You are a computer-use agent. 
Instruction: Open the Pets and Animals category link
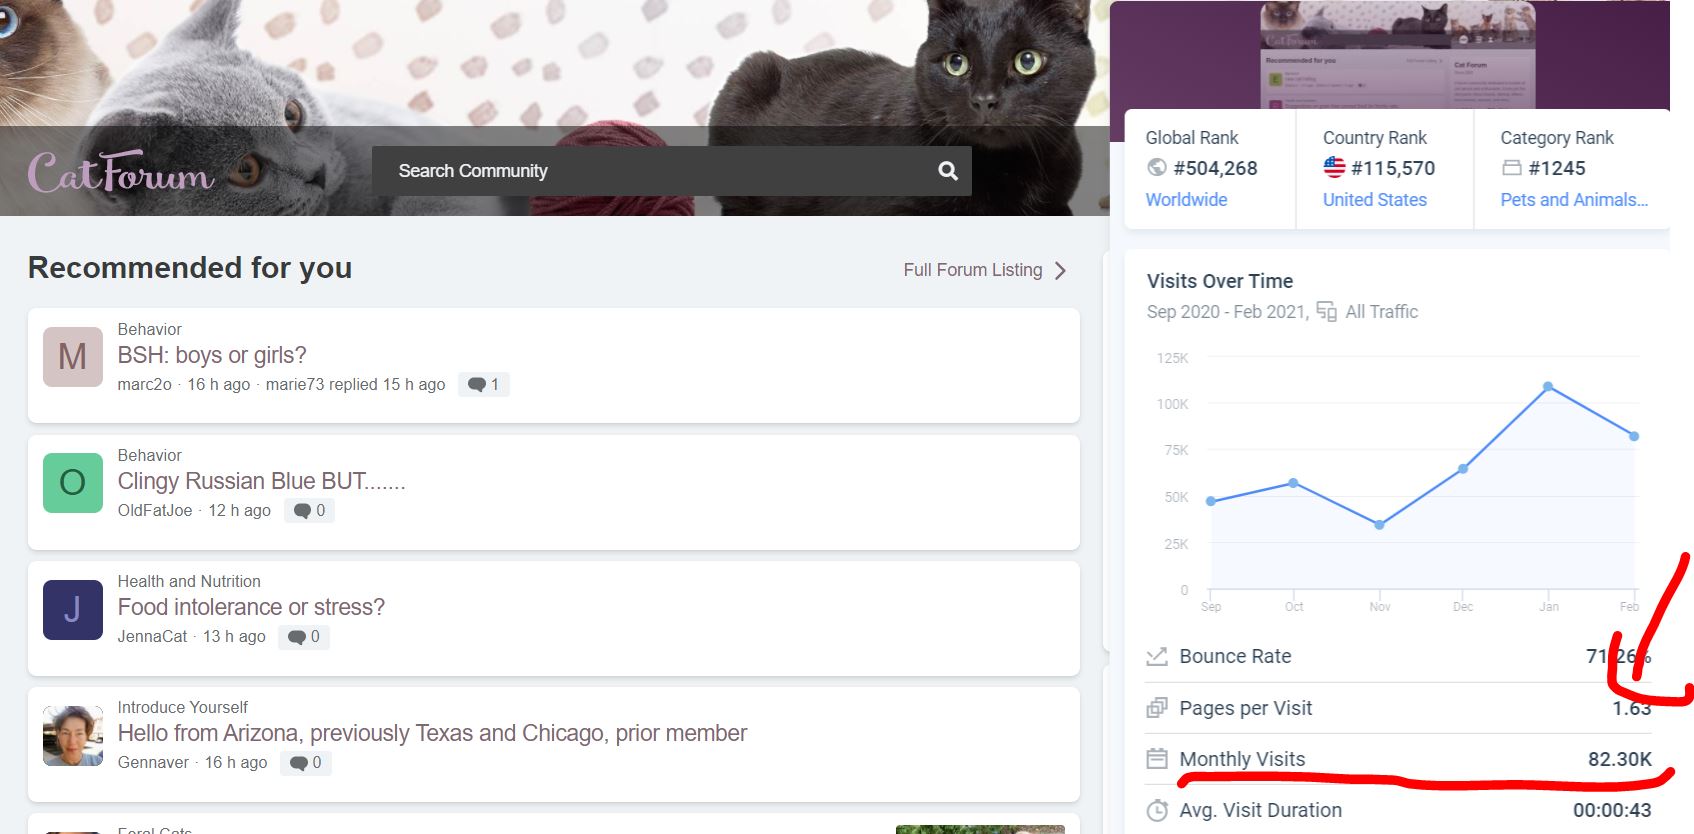(1574, 199)
